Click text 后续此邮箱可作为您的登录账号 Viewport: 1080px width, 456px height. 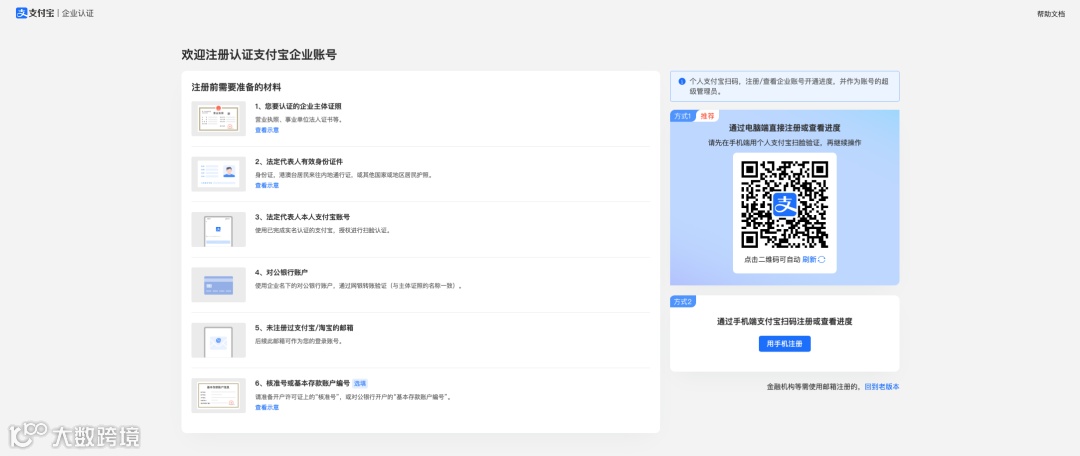pos(299,341)
